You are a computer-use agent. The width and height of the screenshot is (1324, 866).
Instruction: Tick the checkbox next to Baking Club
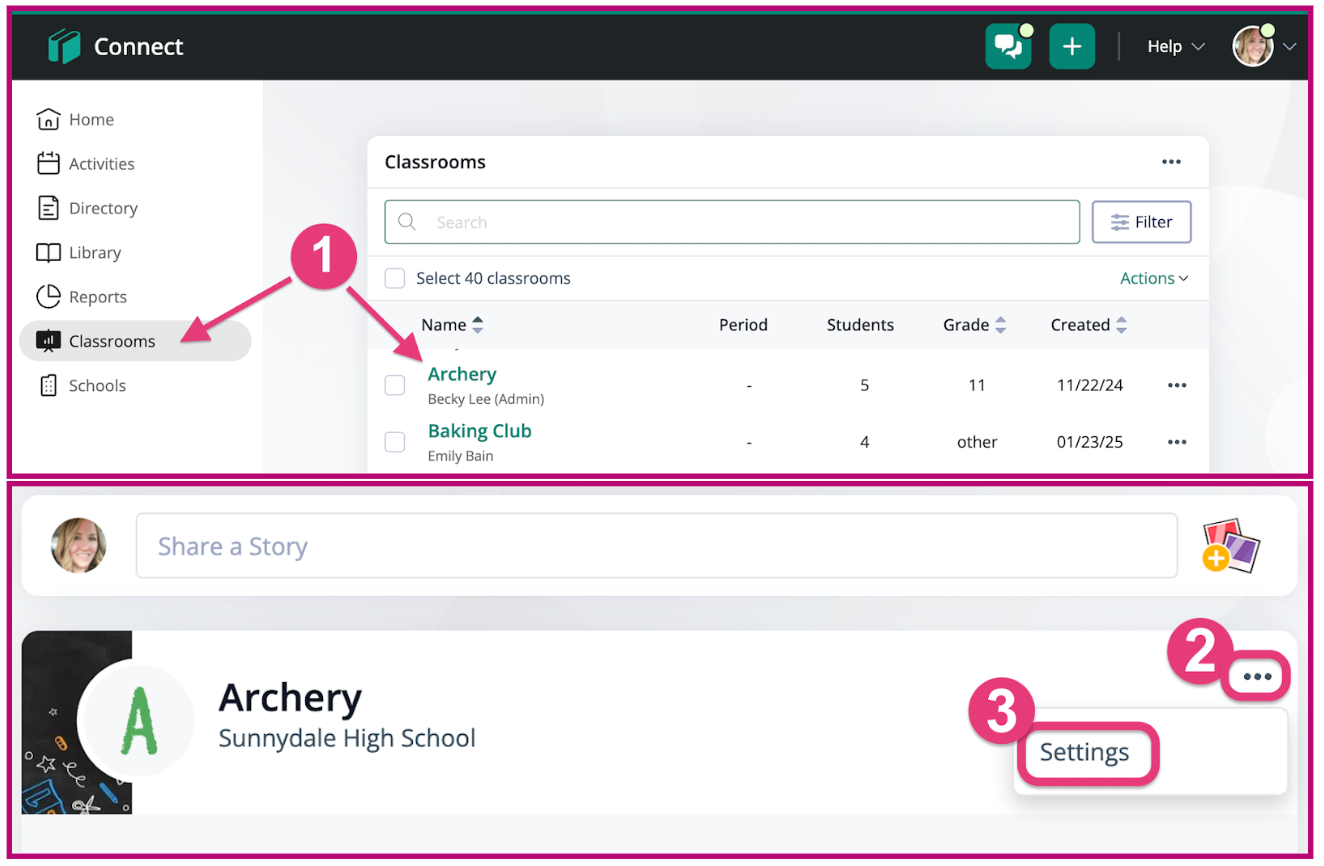click(395, 442)
